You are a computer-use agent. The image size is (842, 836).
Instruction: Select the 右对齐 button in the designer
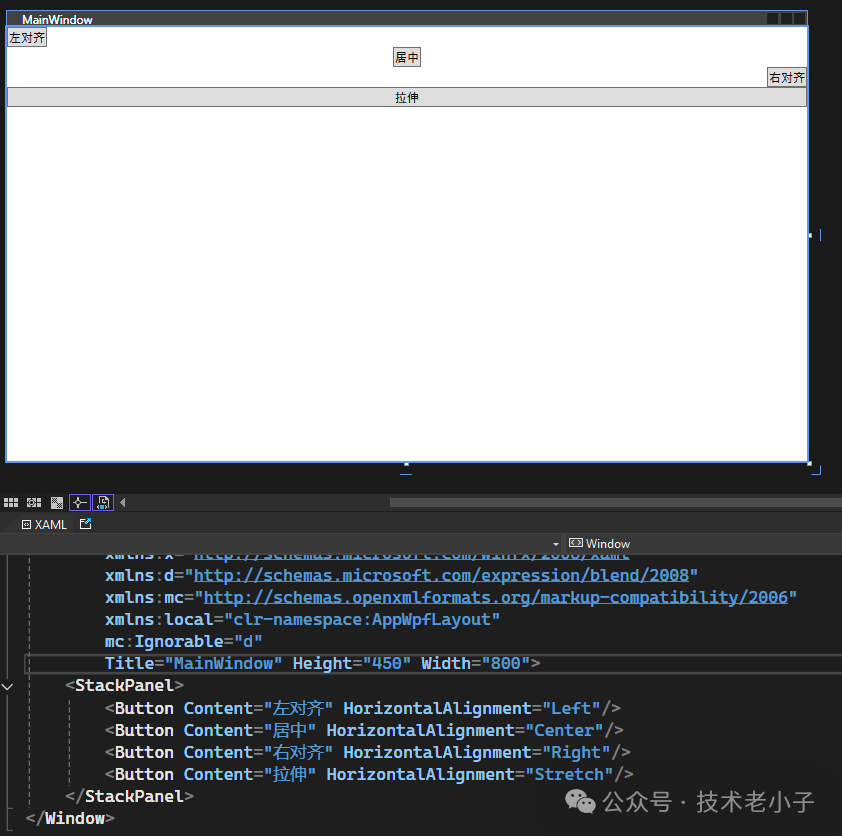787,78
